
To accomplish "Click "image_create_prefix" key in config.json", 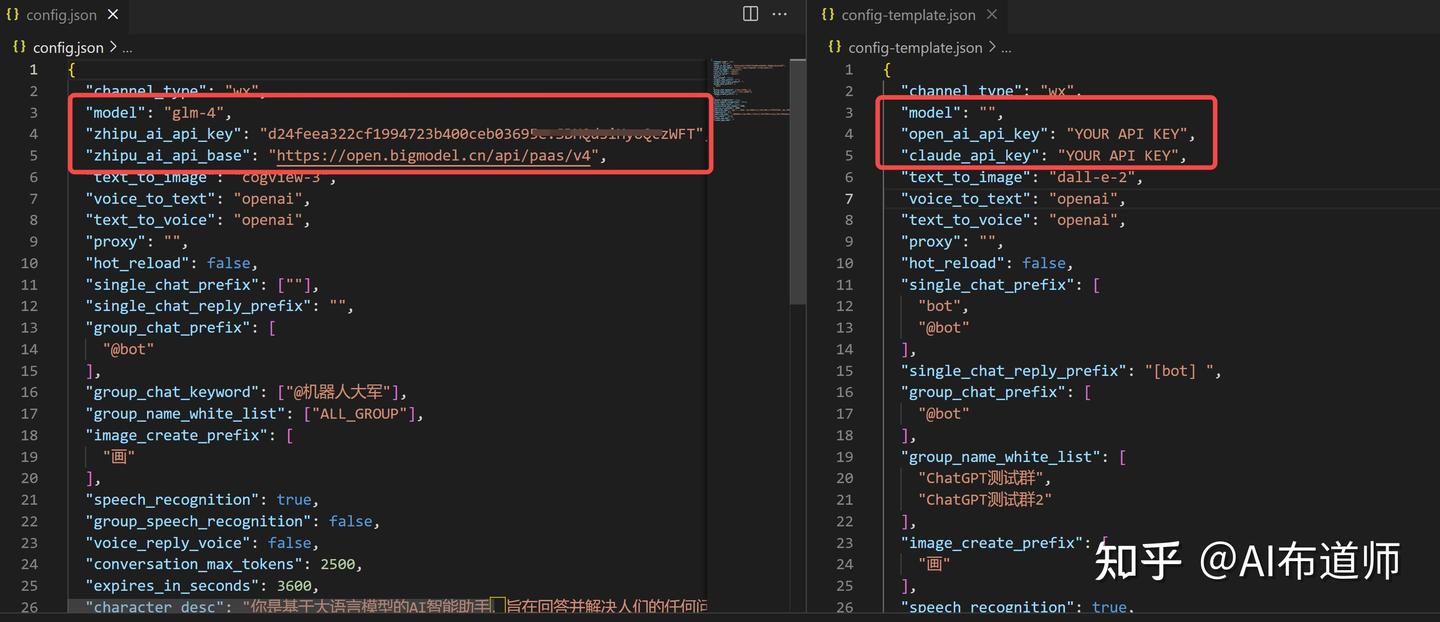I will [x=177, y=435].
